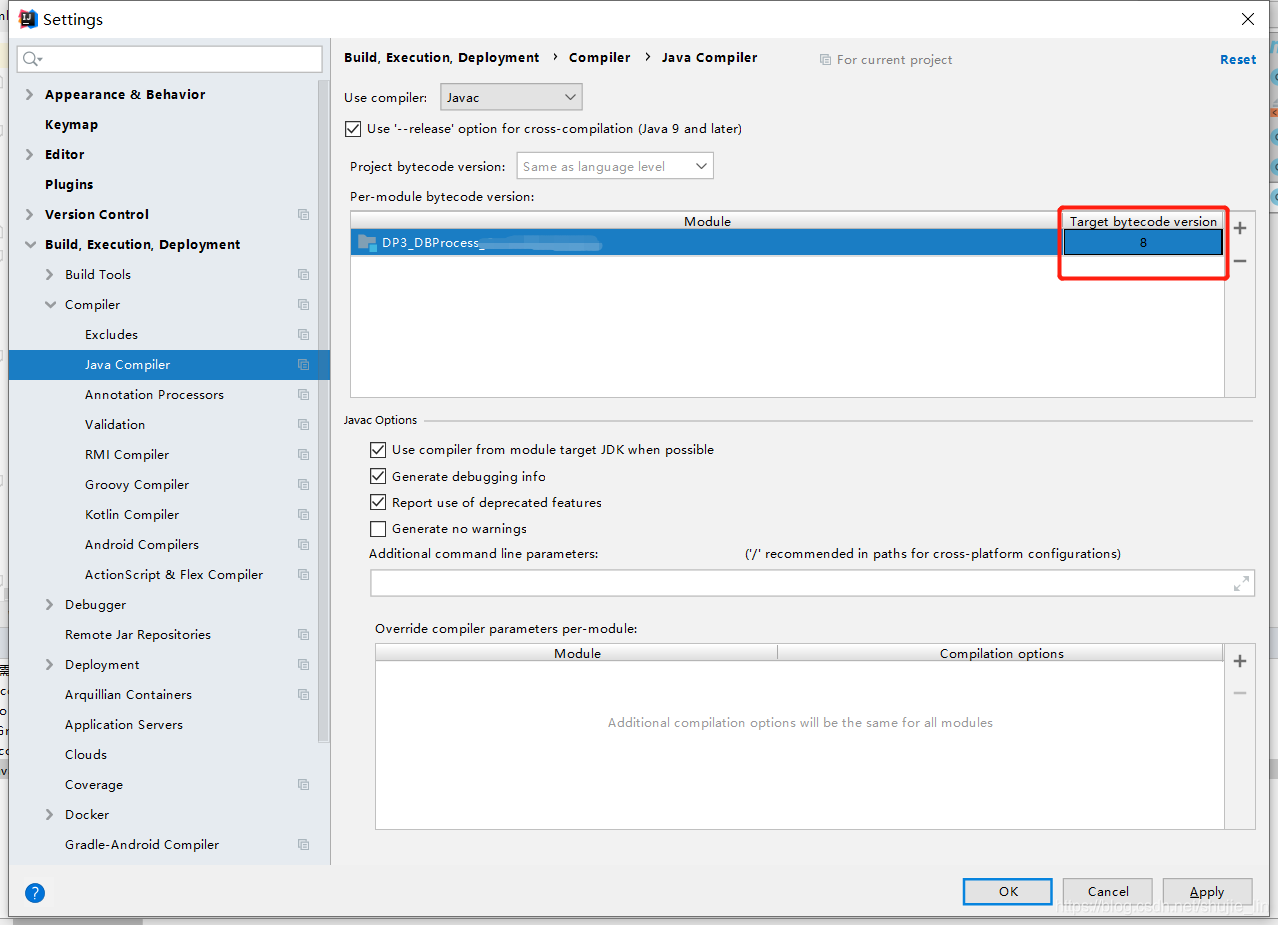Click Compiler in the breadcrumb path
1278x925 pixels.
click(x=600, y=57)
